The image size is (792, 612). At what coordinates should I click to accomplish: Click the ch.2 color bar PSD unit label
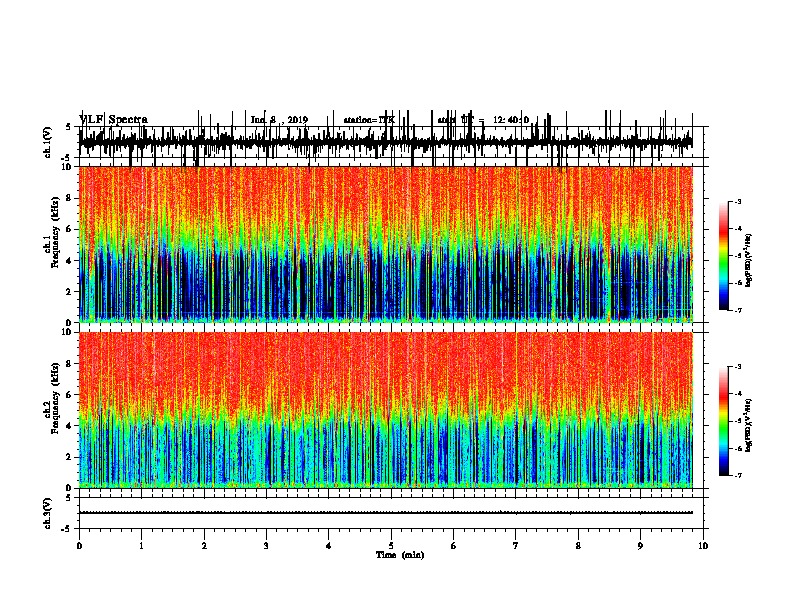749,425
